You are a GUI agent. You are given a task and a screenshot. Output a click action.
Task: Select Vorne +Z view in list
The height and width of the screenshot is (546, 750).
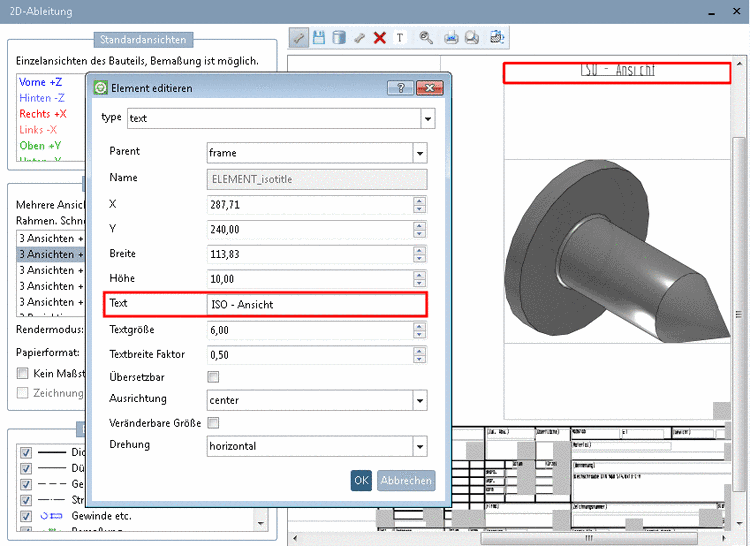41,83
